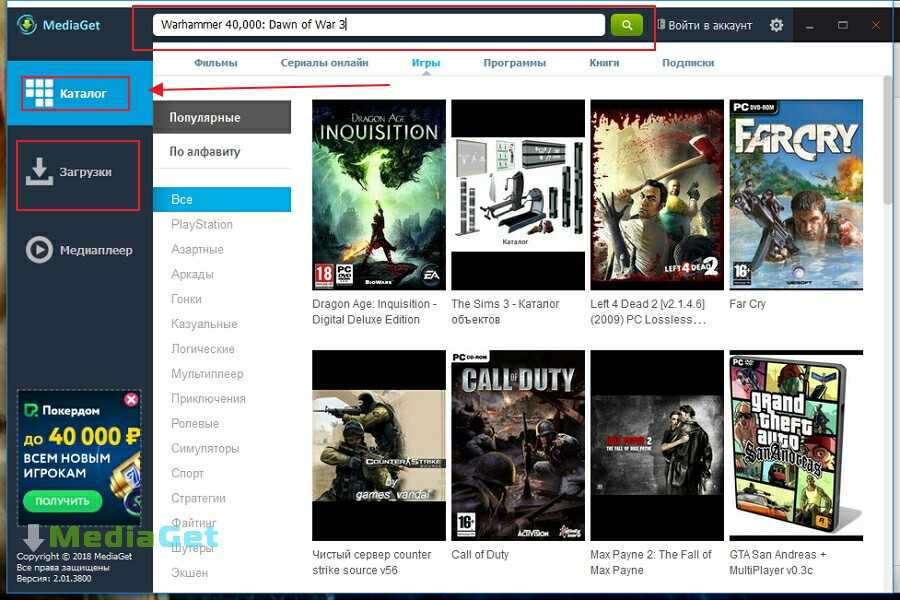Open the Книги tab
This screenshot has width=900, height=600.
[x=604, y=63]
